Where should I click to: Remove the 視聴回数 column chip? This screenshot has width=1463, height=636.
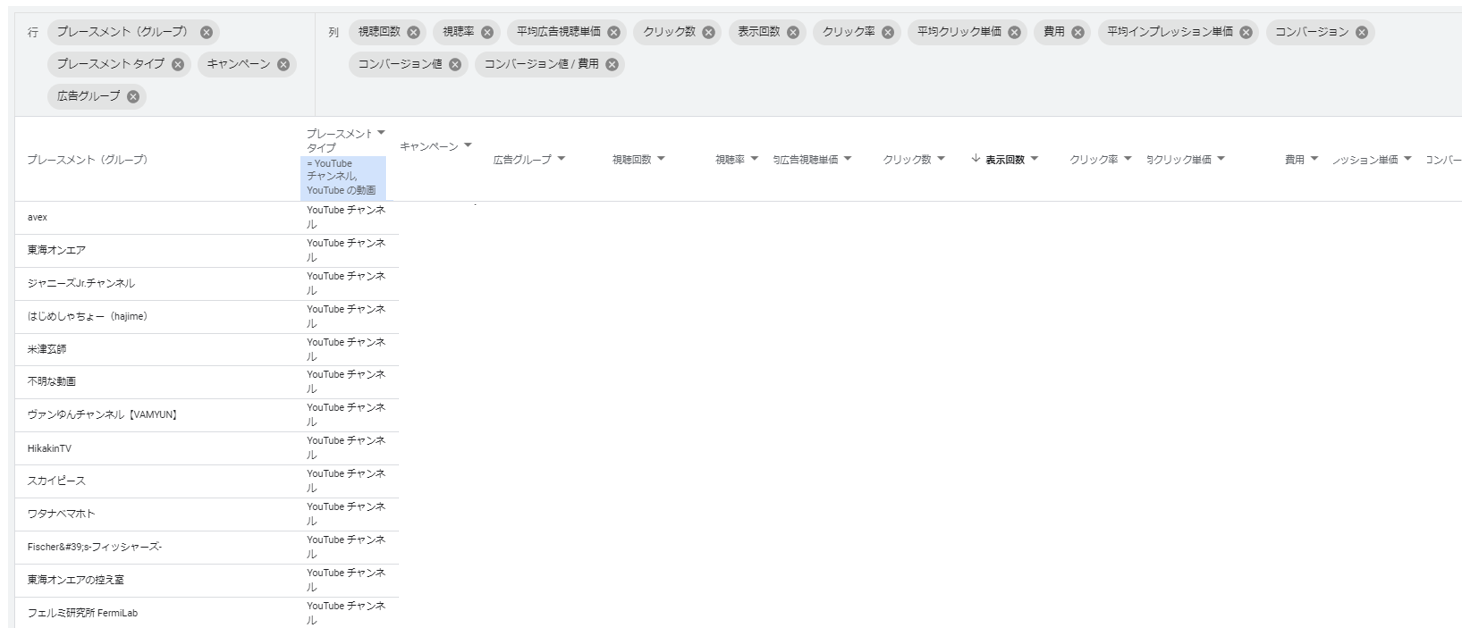(x=414, y=32)
